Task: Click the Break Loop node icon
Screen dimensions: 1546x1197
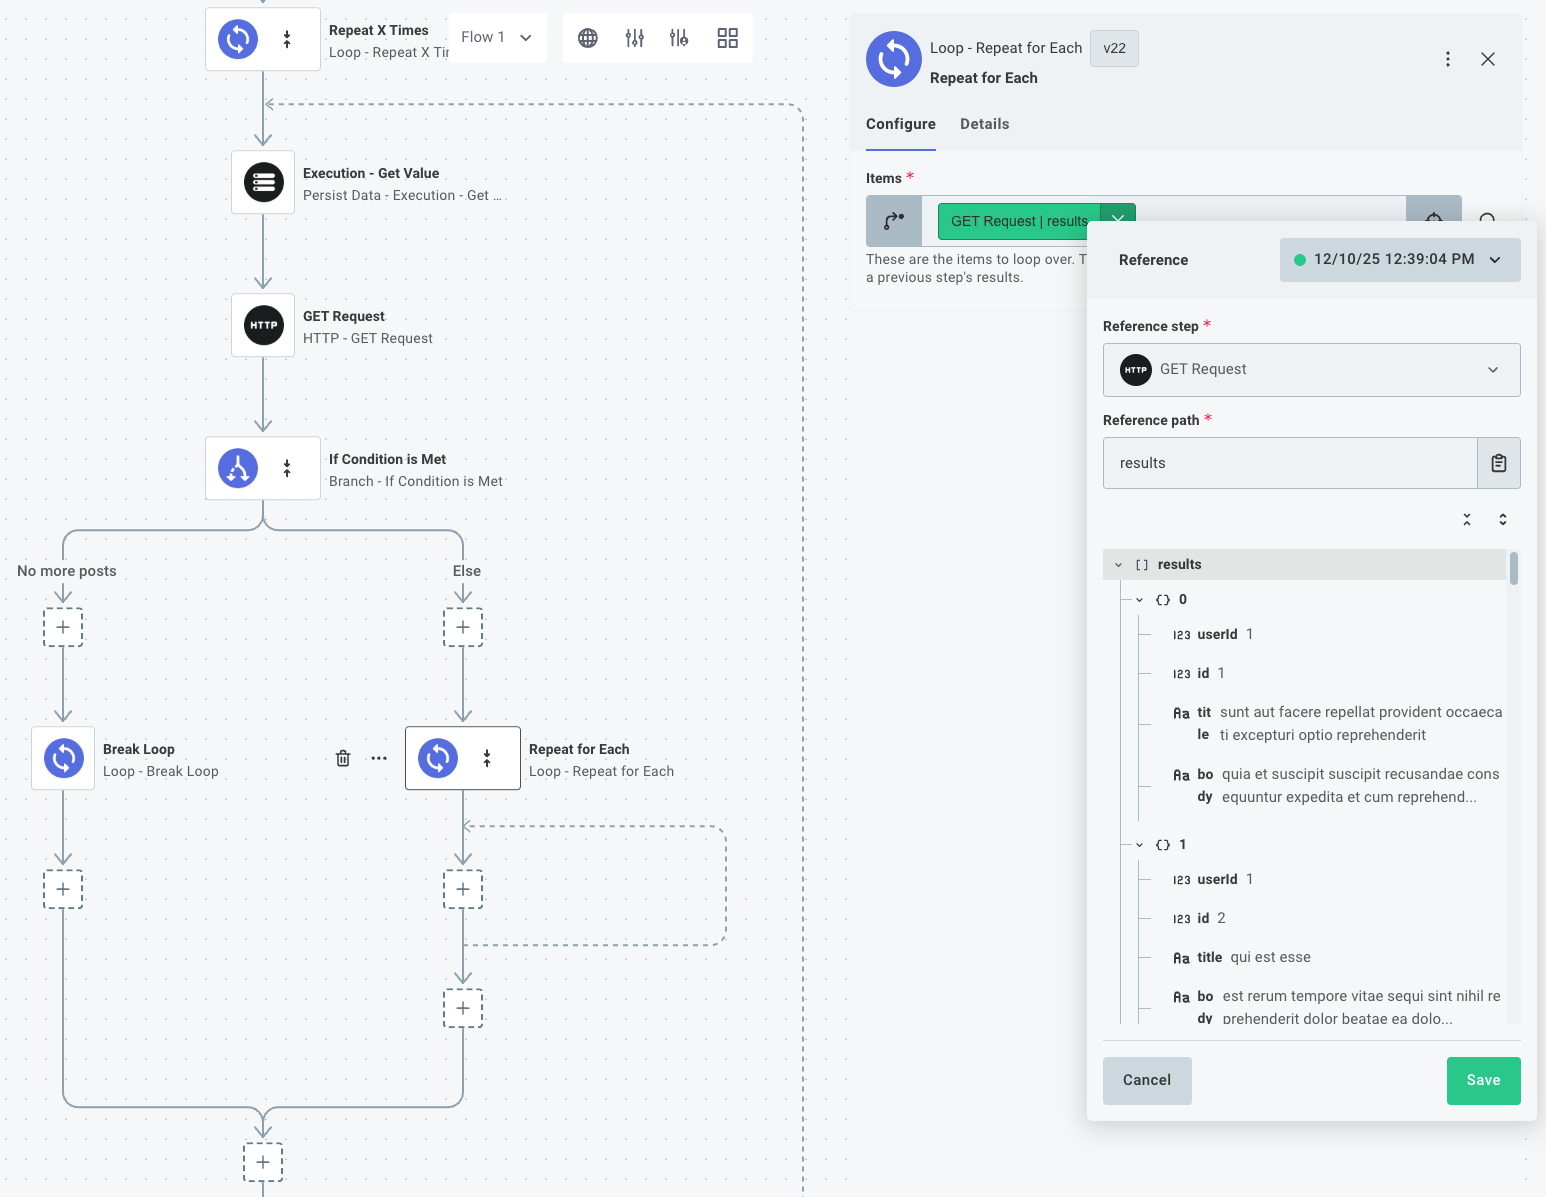Action: 63,758
